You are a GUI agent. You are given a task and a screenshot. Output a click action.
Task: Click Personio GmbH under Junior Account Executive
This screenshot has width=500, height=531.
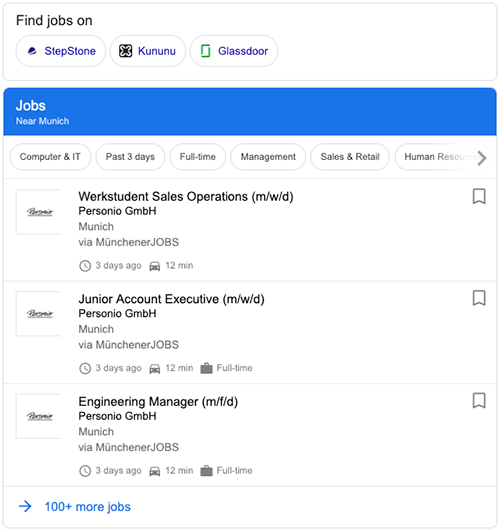click(x=117, y=314)
